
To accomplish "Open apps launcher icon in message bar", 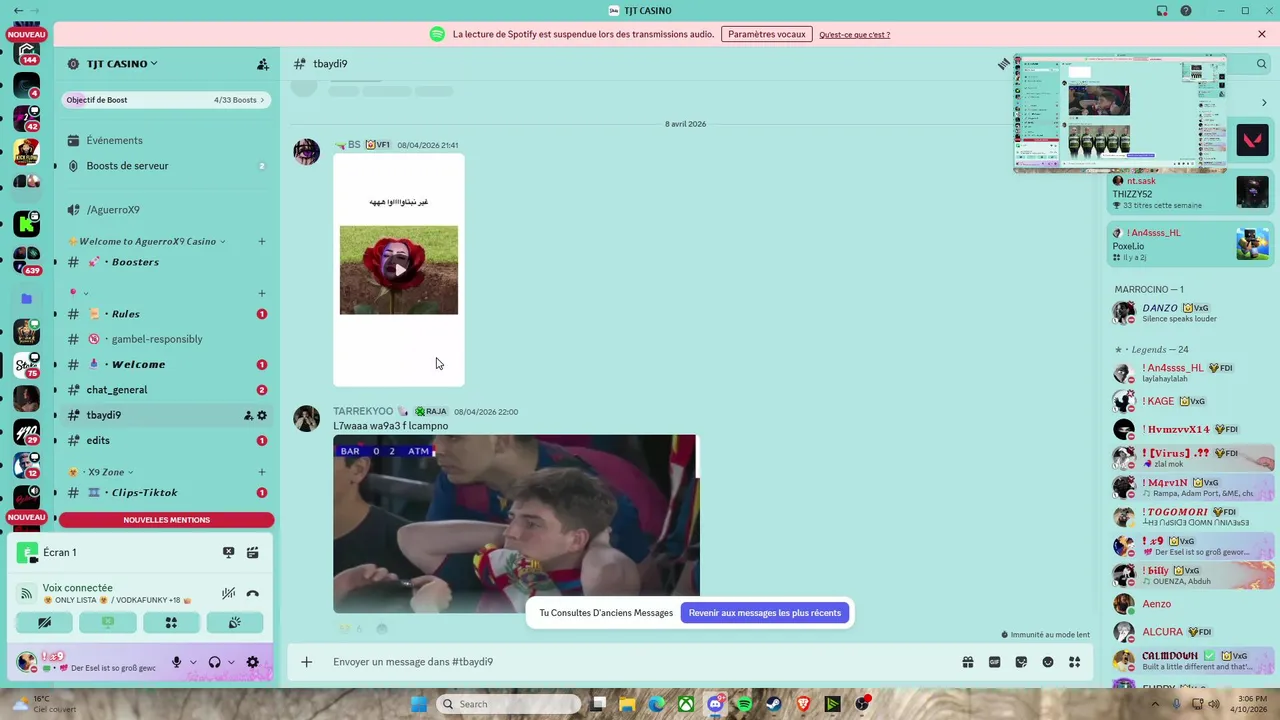I will click(1075, 662).
